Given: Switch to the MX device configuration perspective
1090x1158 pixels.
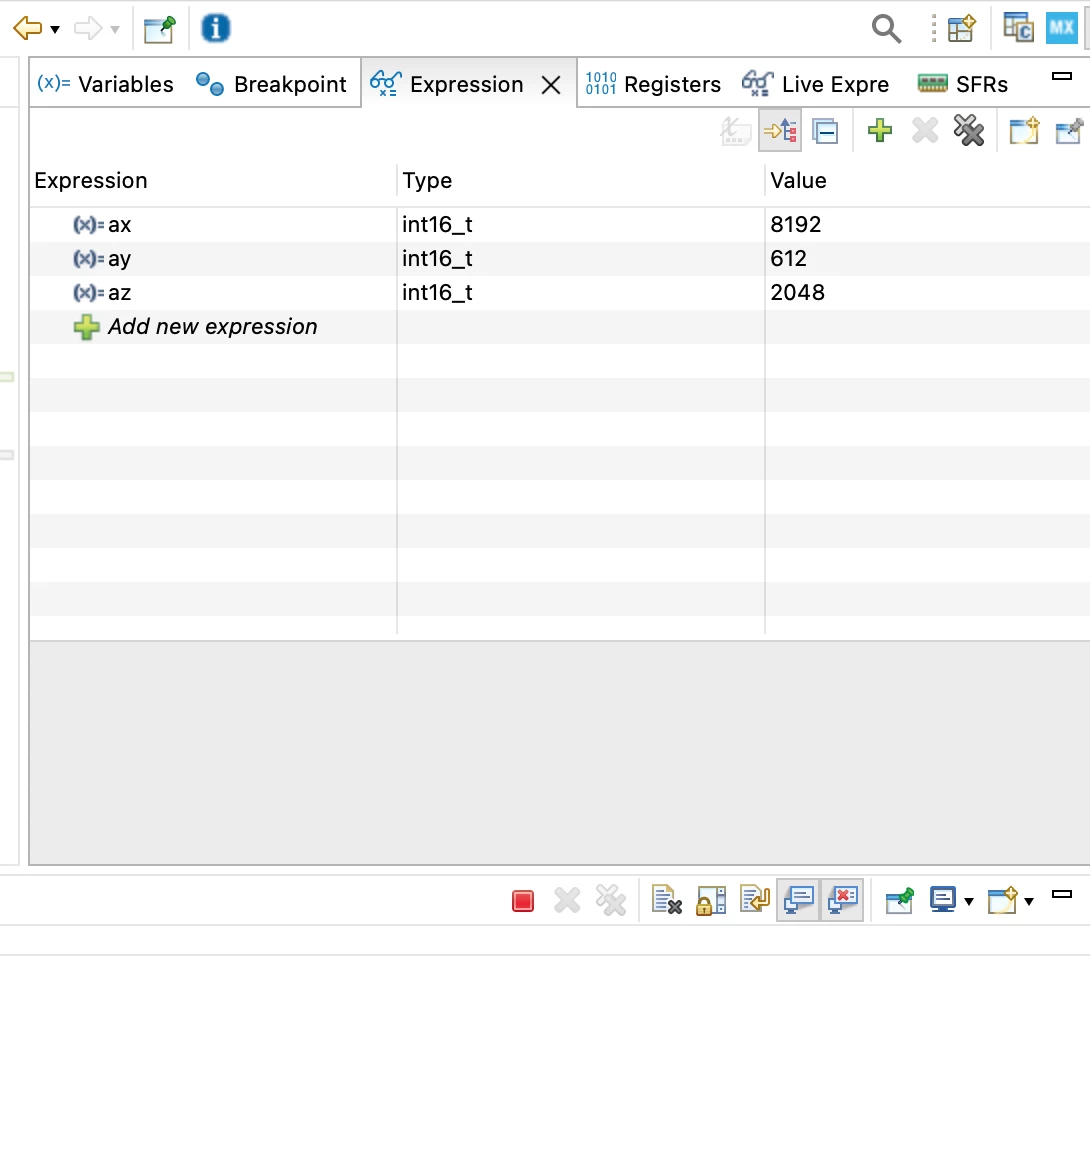Looking at the screenshot, I should pos(1061,28).
